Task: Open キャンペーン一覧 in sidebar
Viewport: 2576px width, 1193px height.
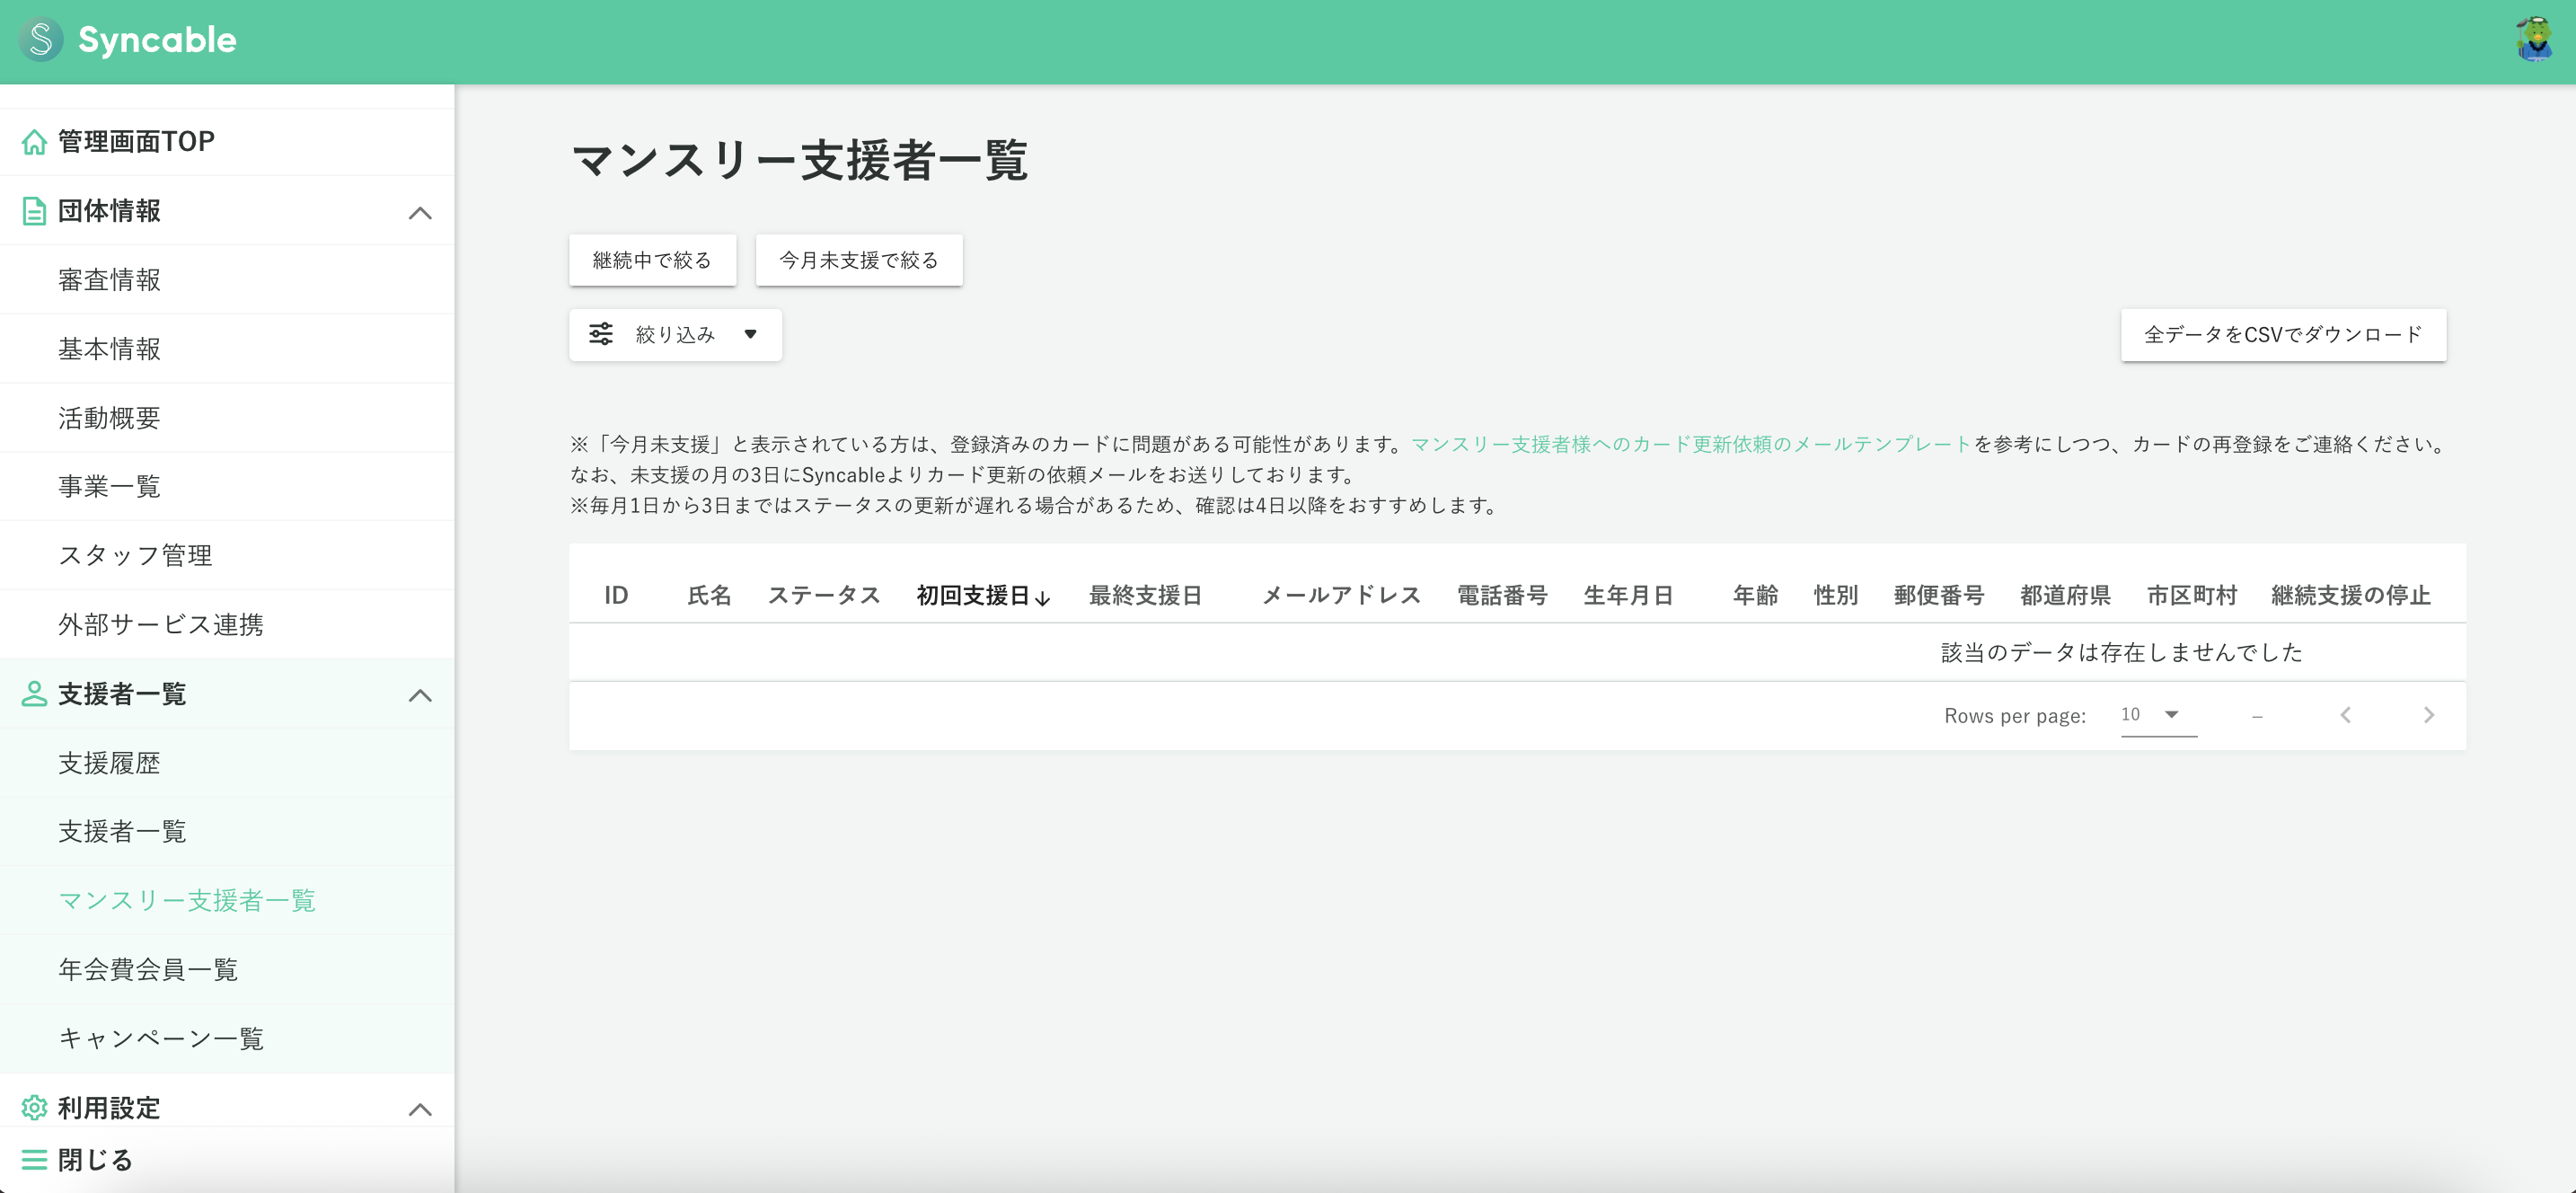Action: point(161,1038)
